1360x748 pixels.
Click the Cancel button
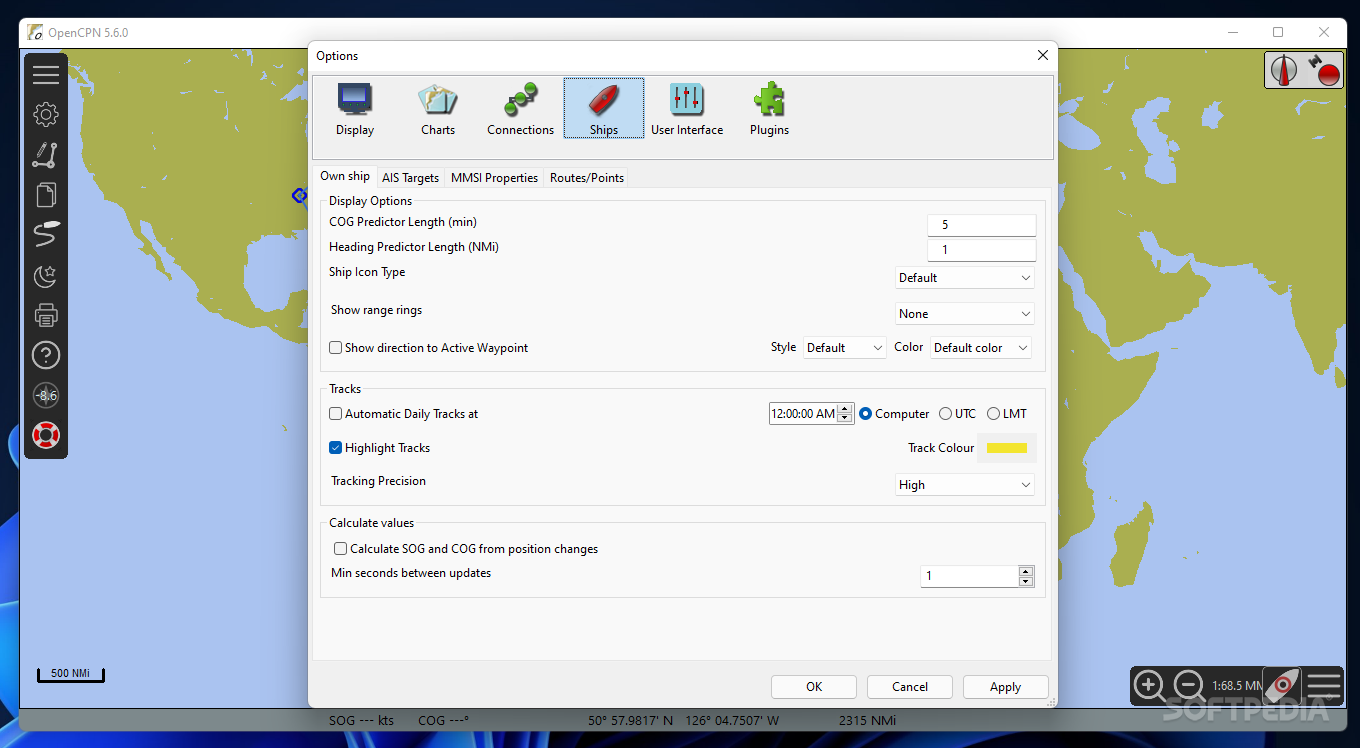910,687
